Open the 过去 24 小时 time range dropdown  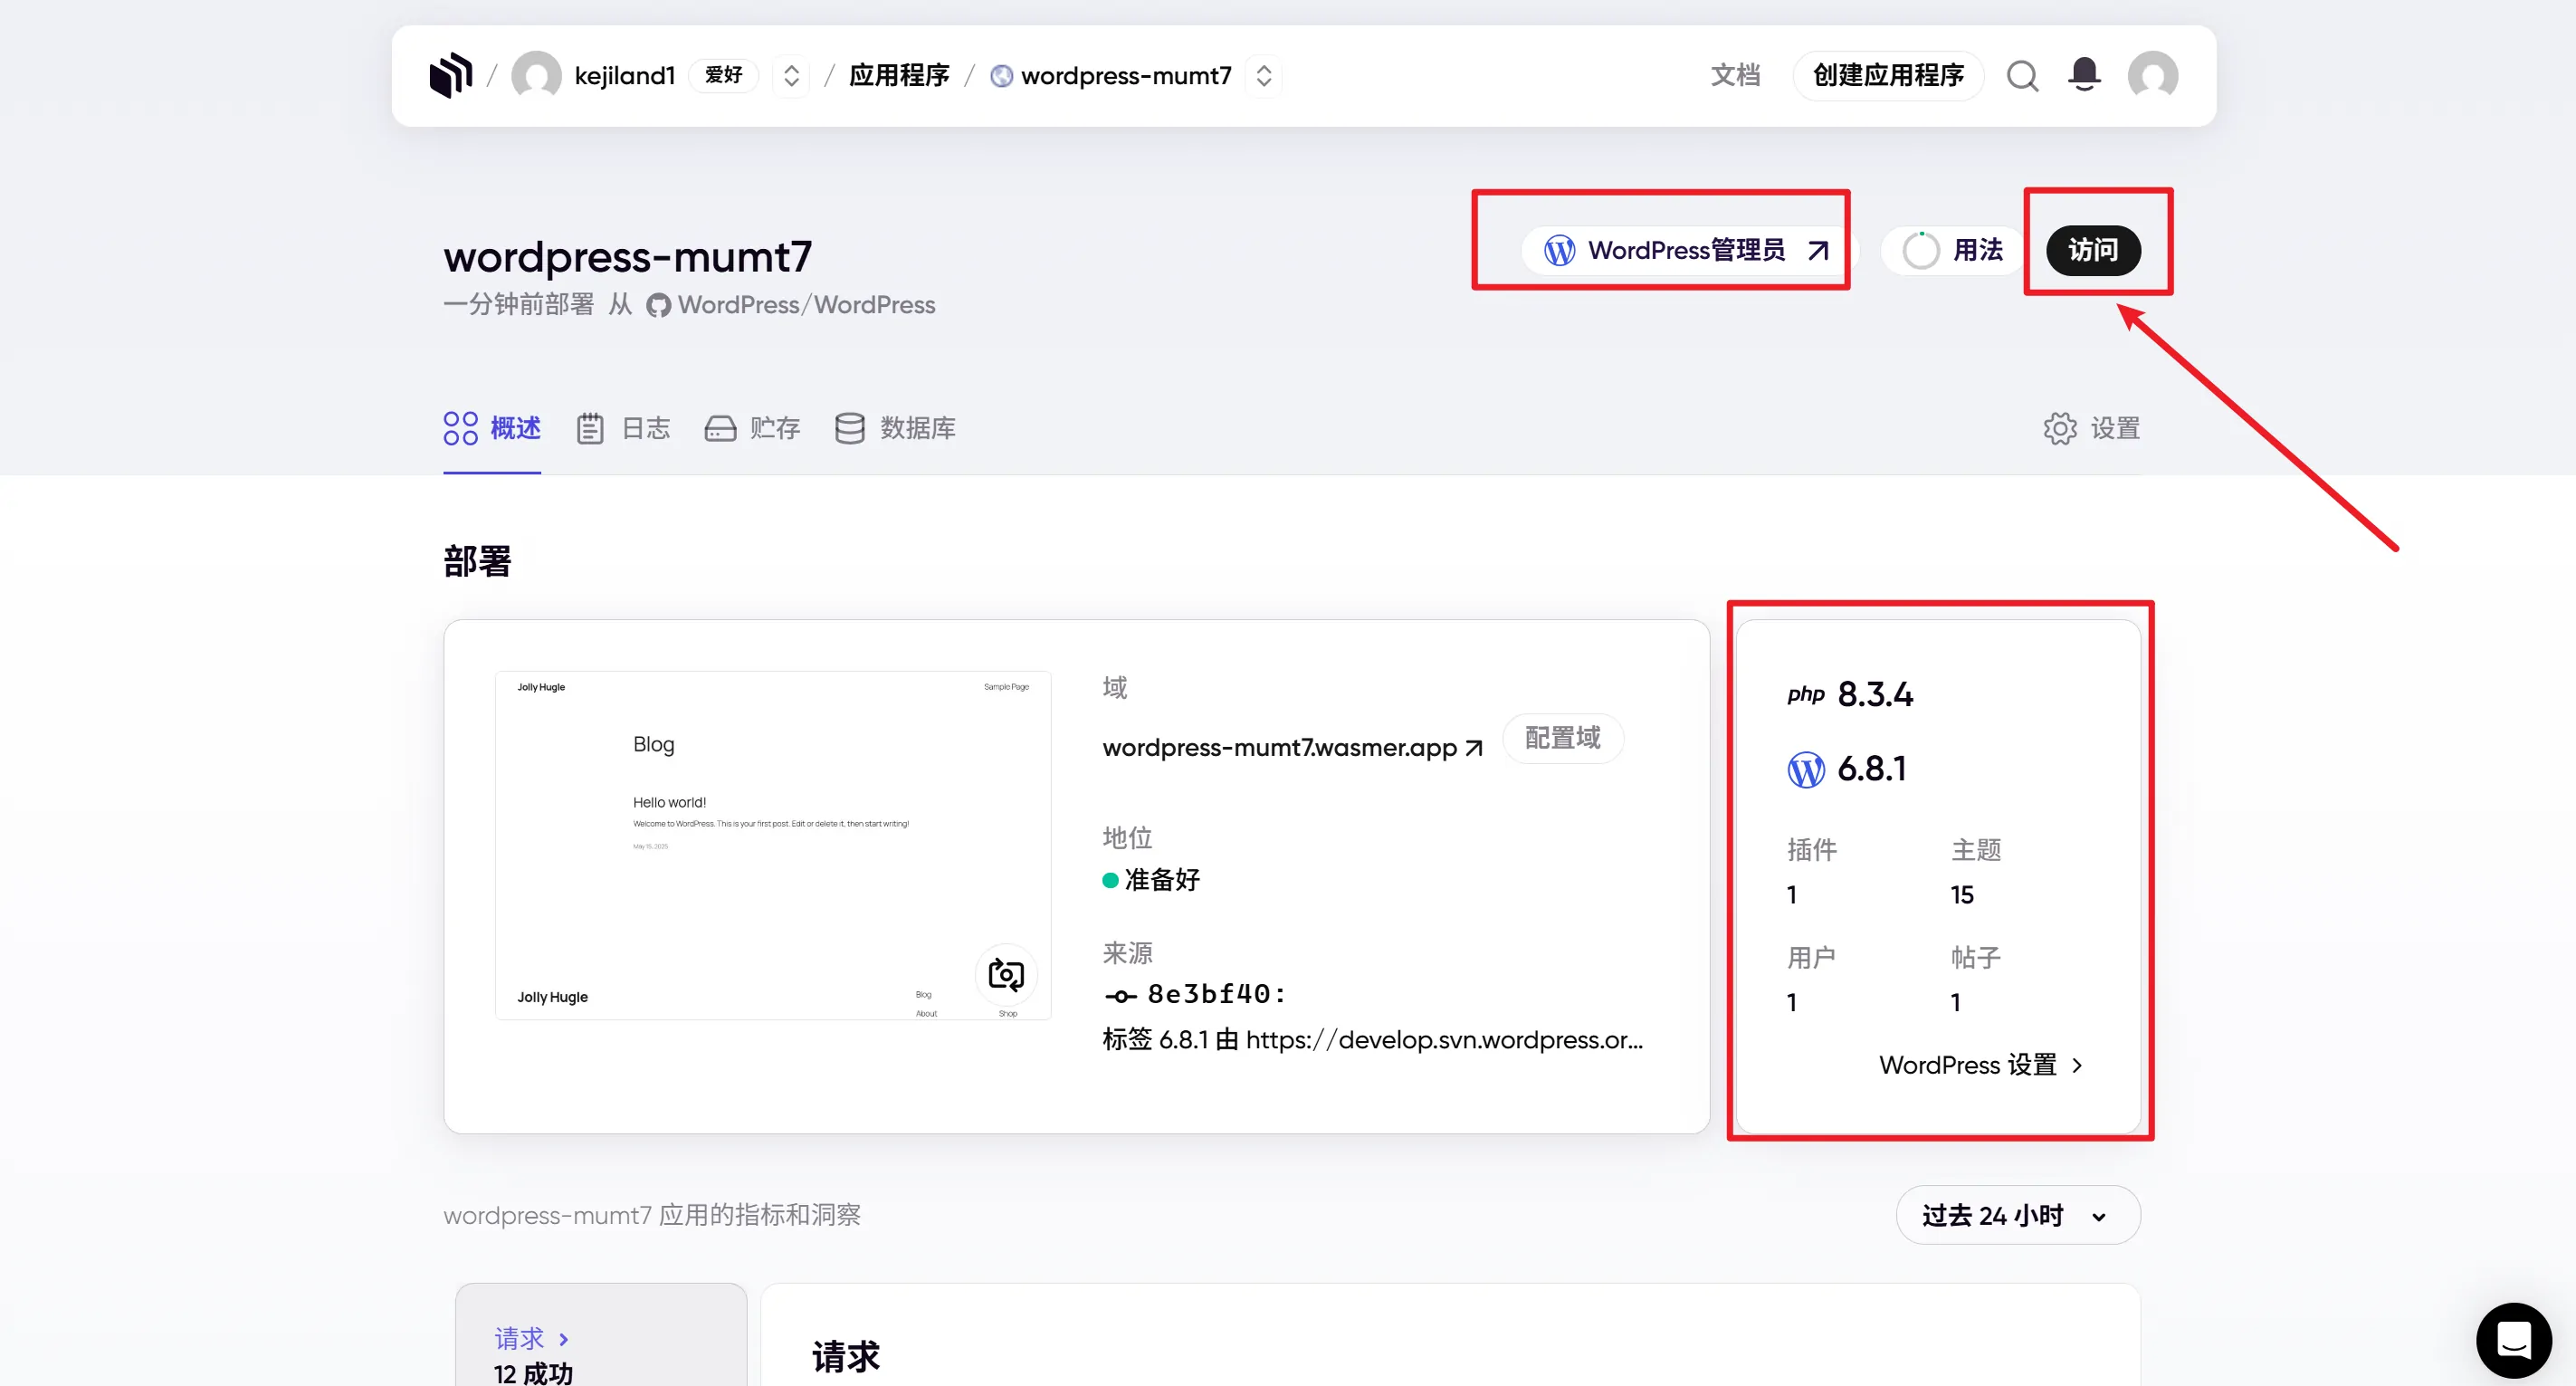(x=2017, y=1215)
